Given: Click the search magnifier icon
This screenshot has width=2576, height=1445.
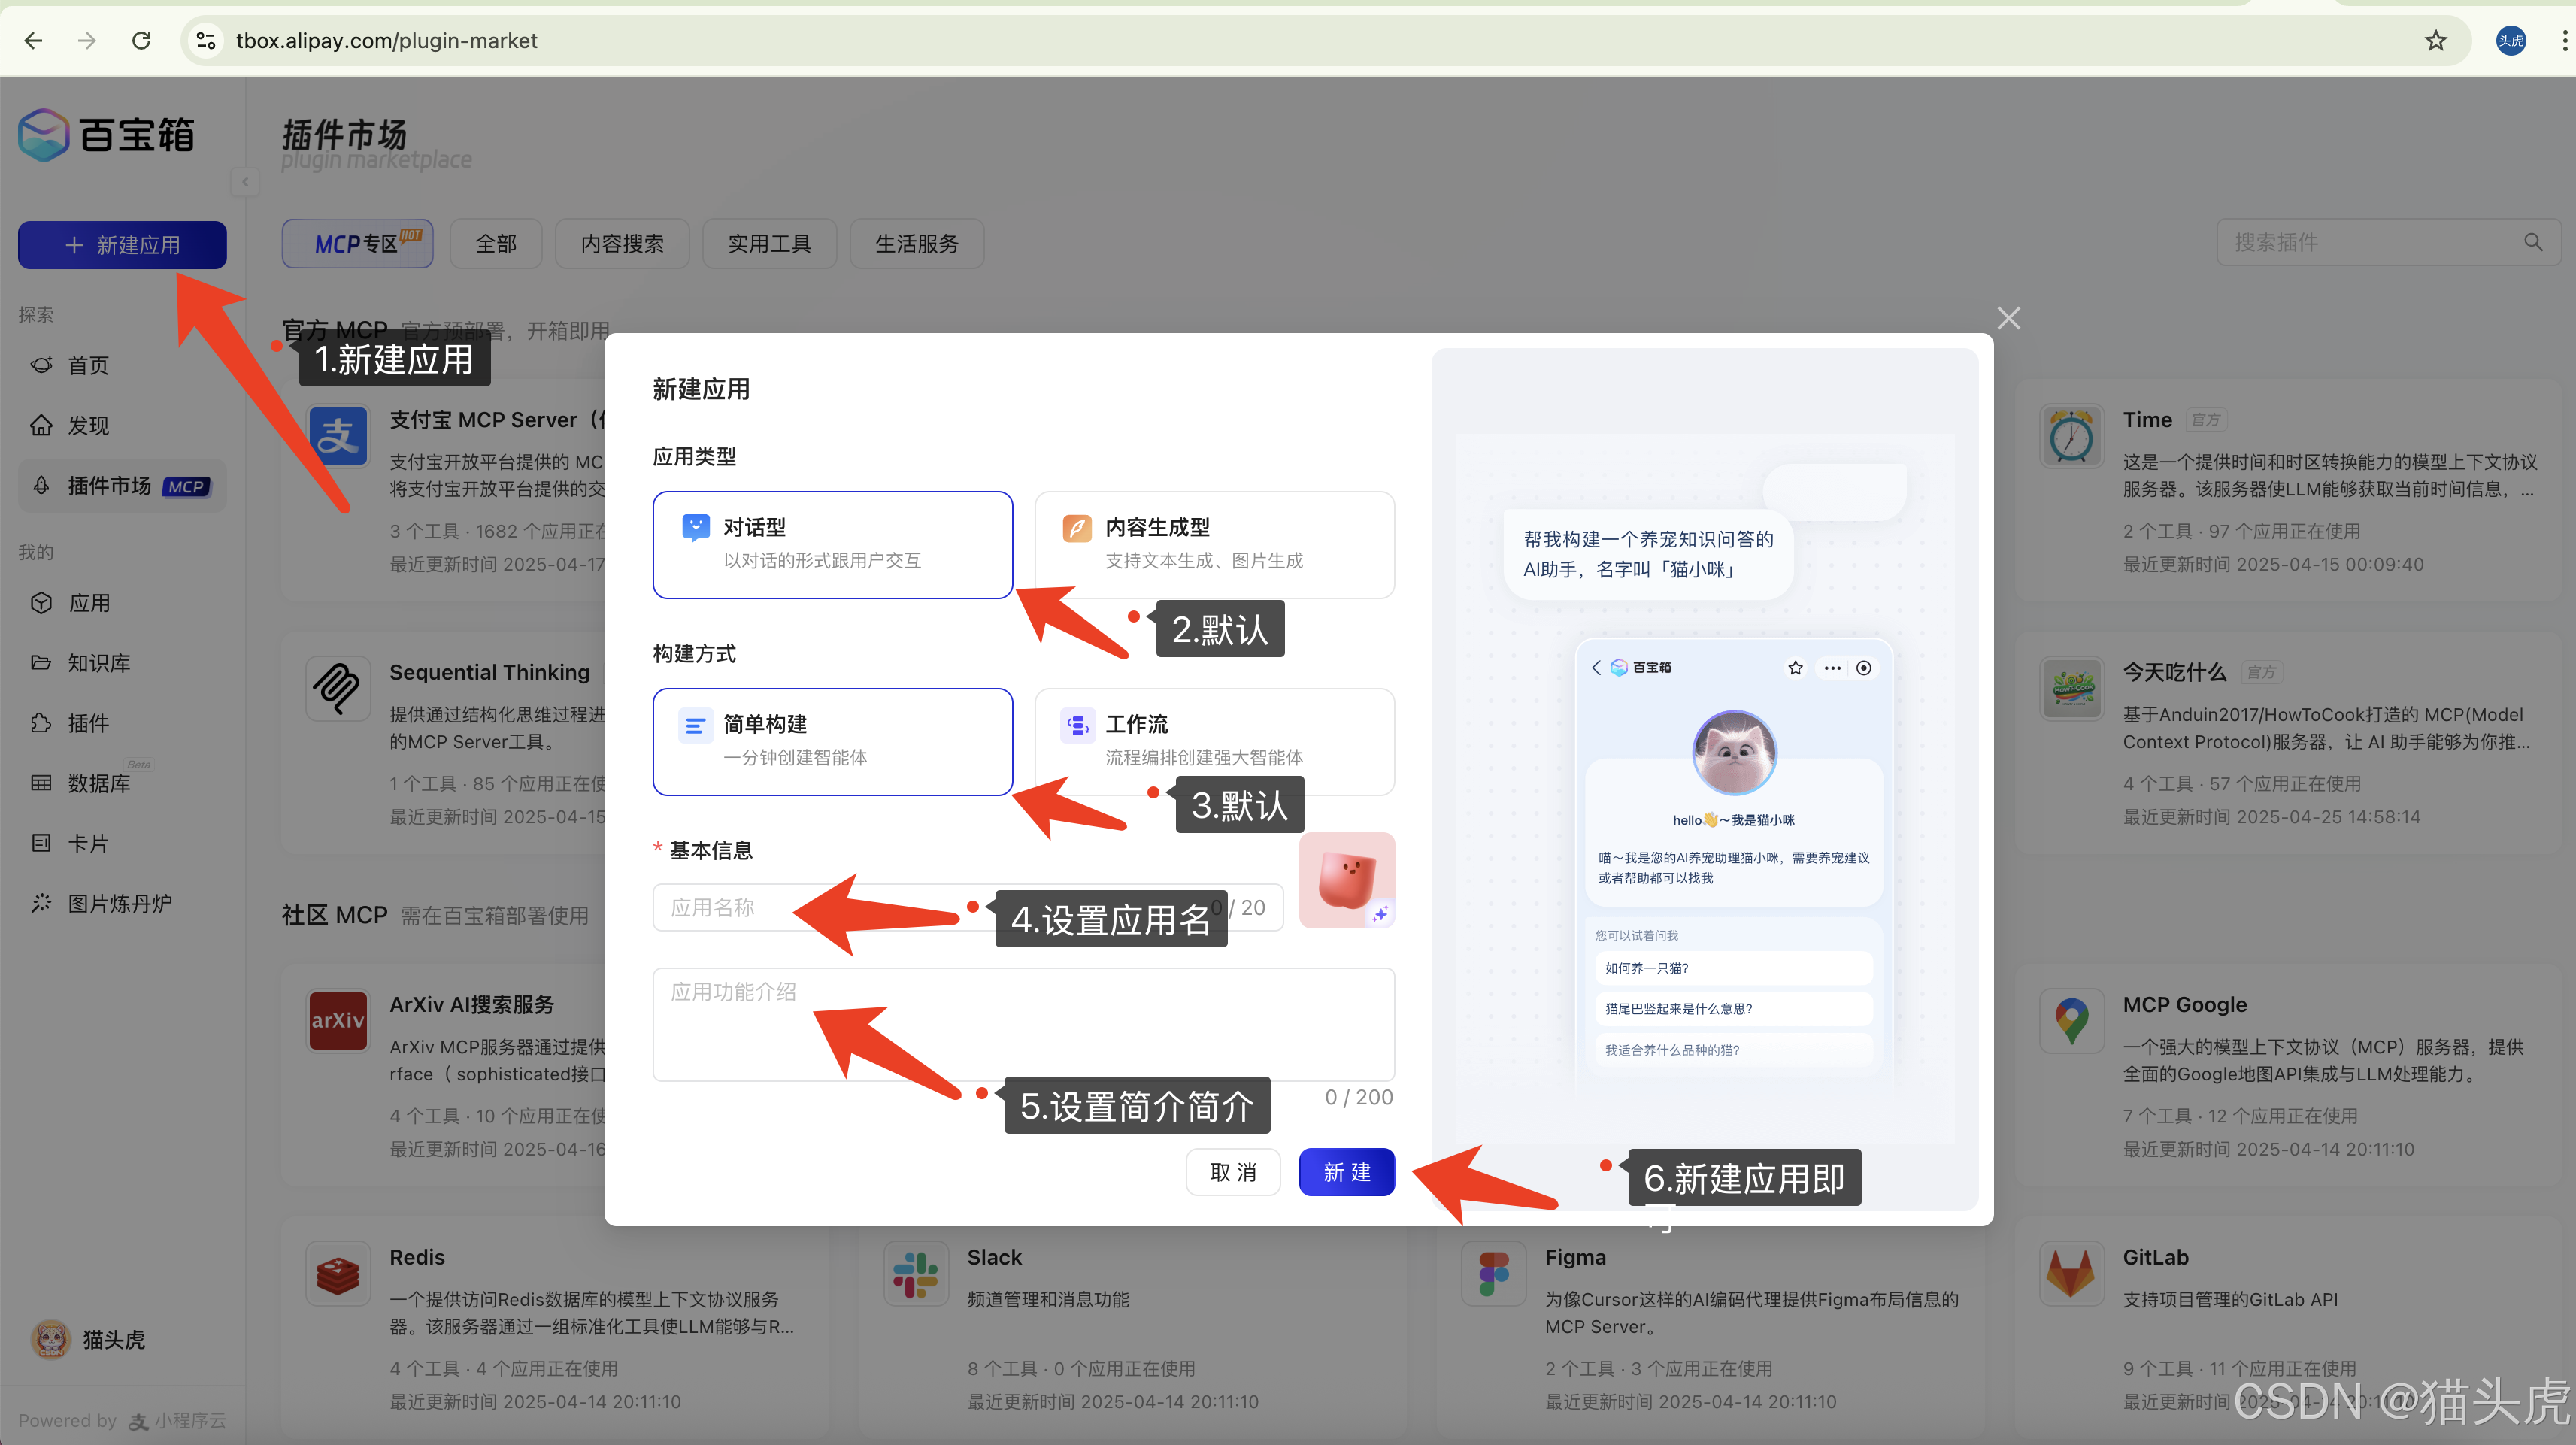Looking at the screenshot, I should coord(2532,242).
